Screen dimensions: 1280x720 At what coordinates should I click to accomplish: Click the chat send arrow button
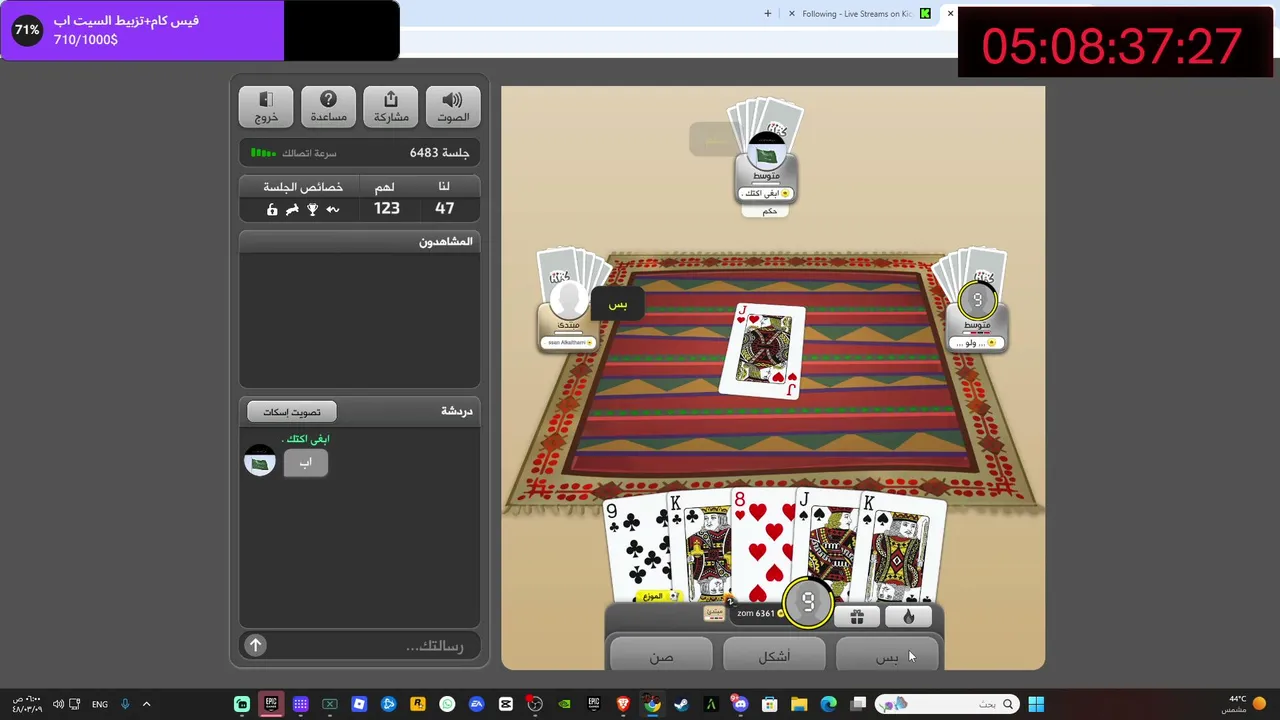256,645
